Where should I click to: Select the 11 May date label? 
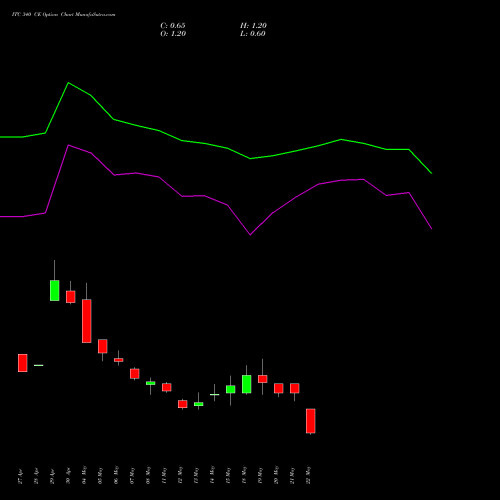(x=165, y=475)
